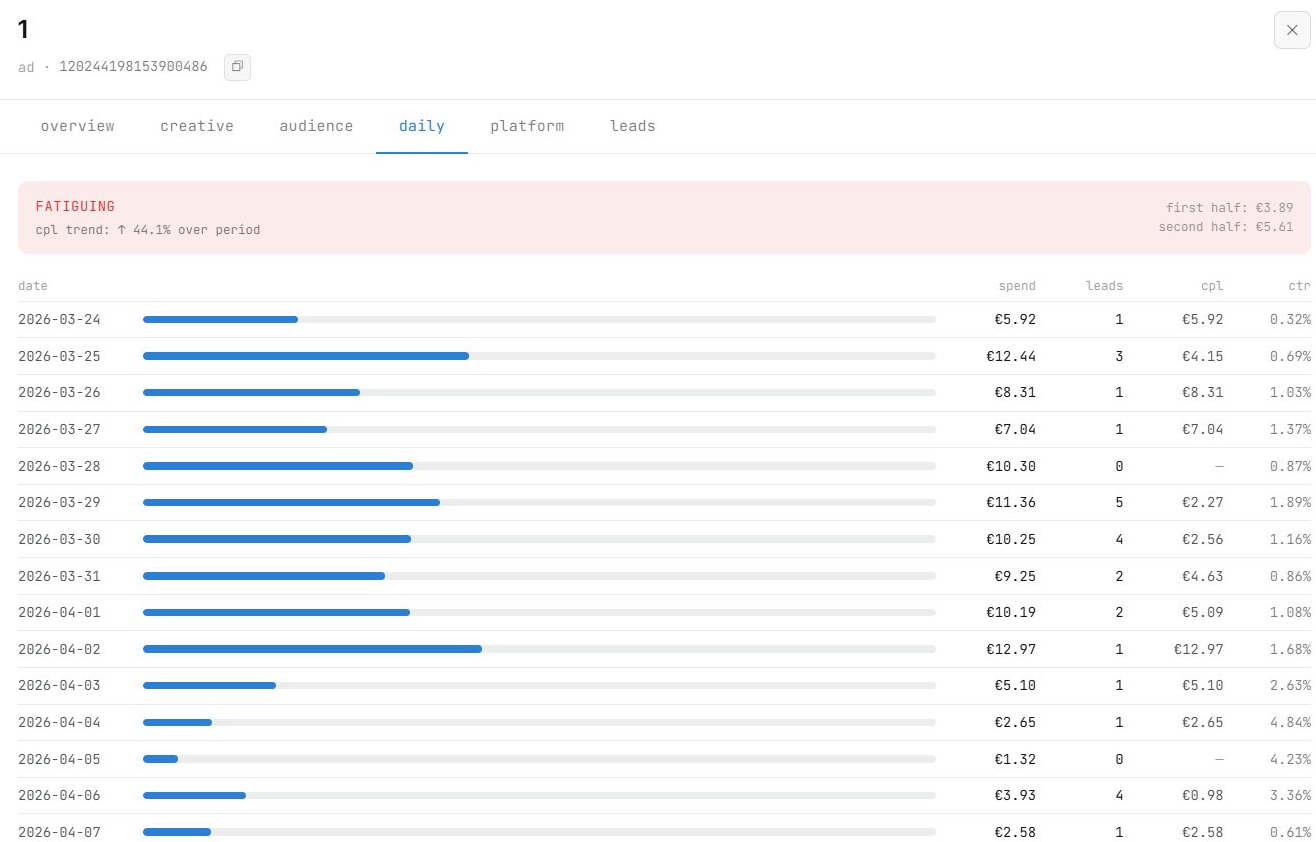
Task: Click the €2.27 cpl value
Action: (1202, 502)
